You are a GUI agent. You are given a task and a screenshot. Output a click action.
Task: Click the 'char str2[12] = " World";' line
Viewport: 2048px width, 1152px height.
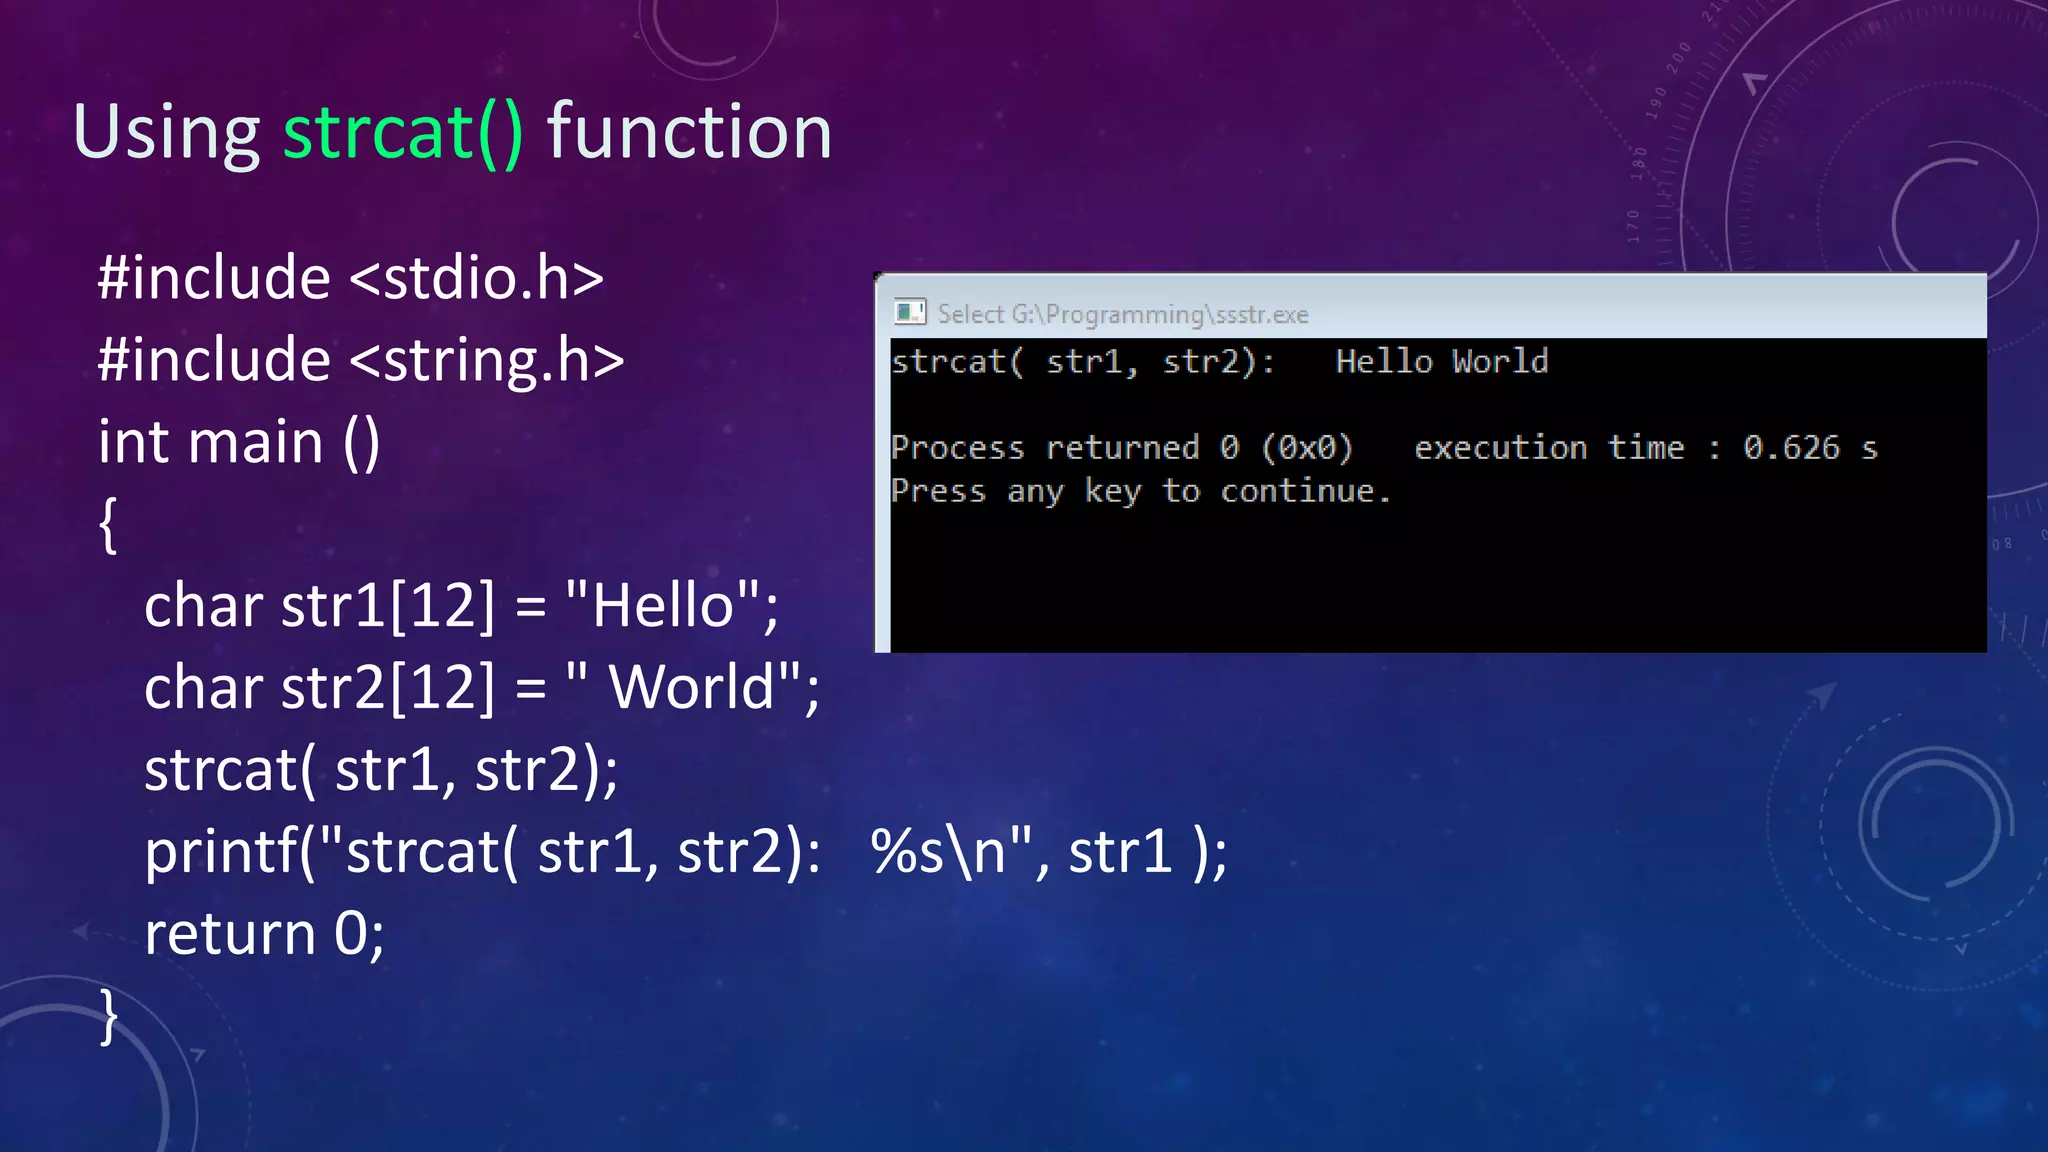pos(482,688)
